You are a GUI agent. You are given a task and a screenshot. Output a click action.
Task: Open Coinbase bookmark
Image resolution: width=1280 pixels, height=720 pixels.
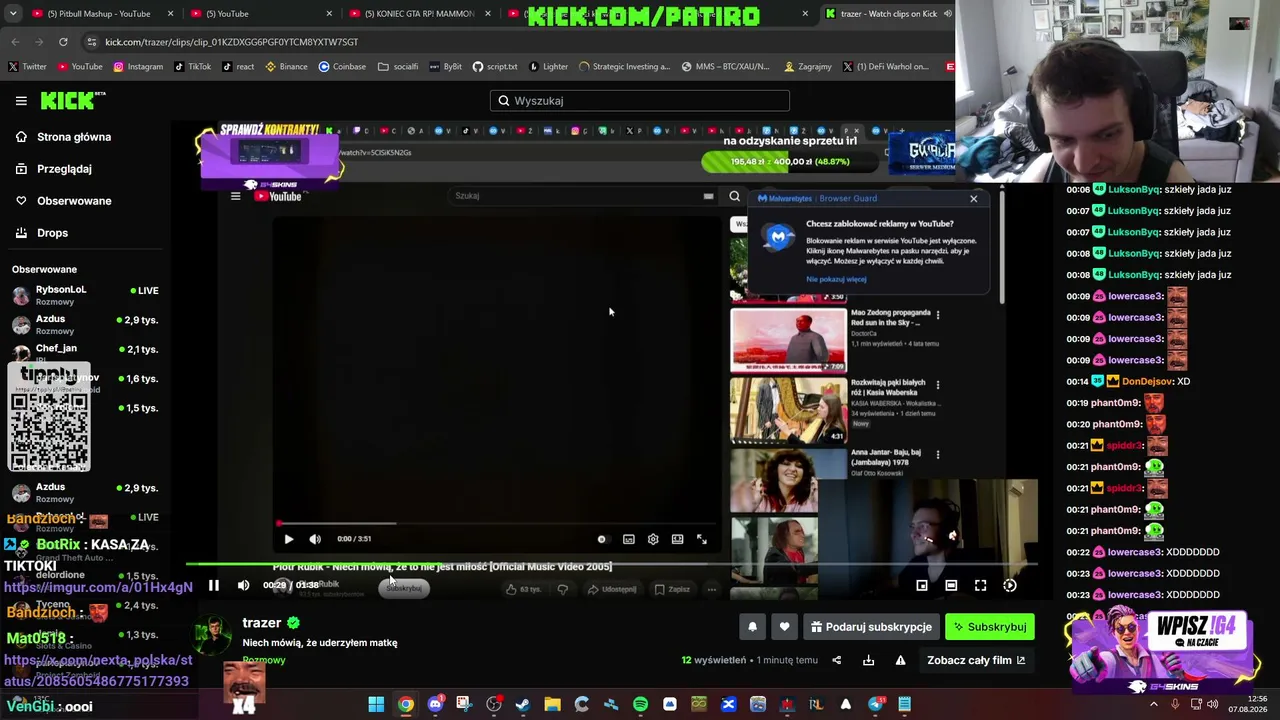pos(342,67)
